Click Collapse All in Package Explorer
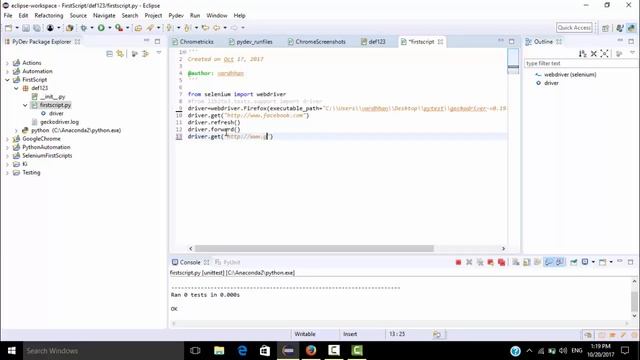 click(x=109, y=53)
